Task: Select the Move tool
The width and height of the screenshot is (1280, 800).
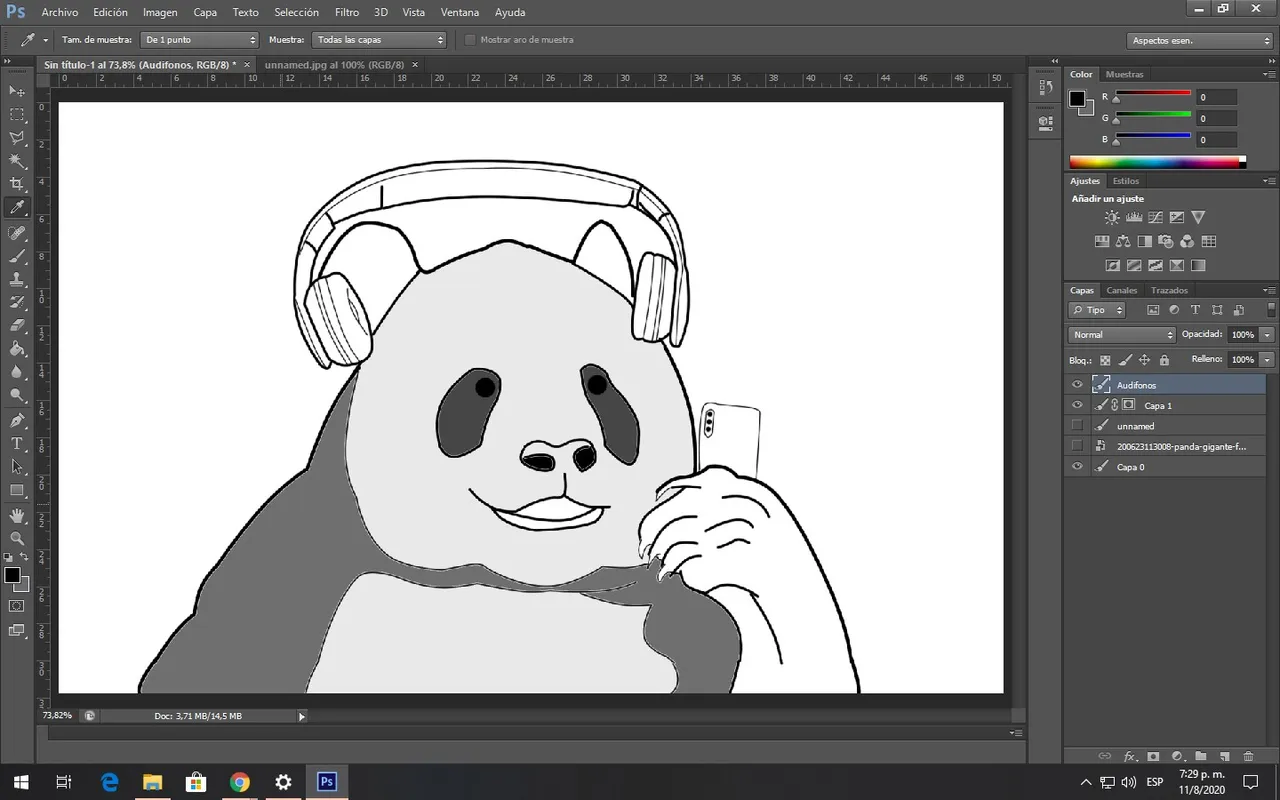Action: [17, 91]
